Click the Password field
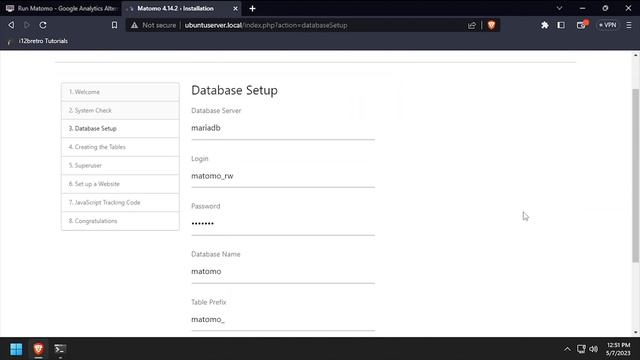 [283, 224]
